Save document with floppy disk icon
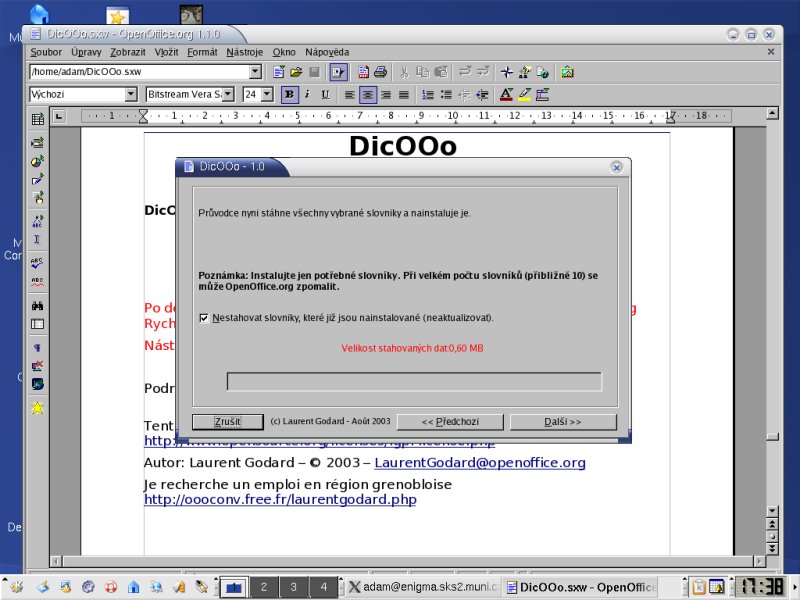The width and height of the screenshot is (800, 600). click(x=314, y=72)
